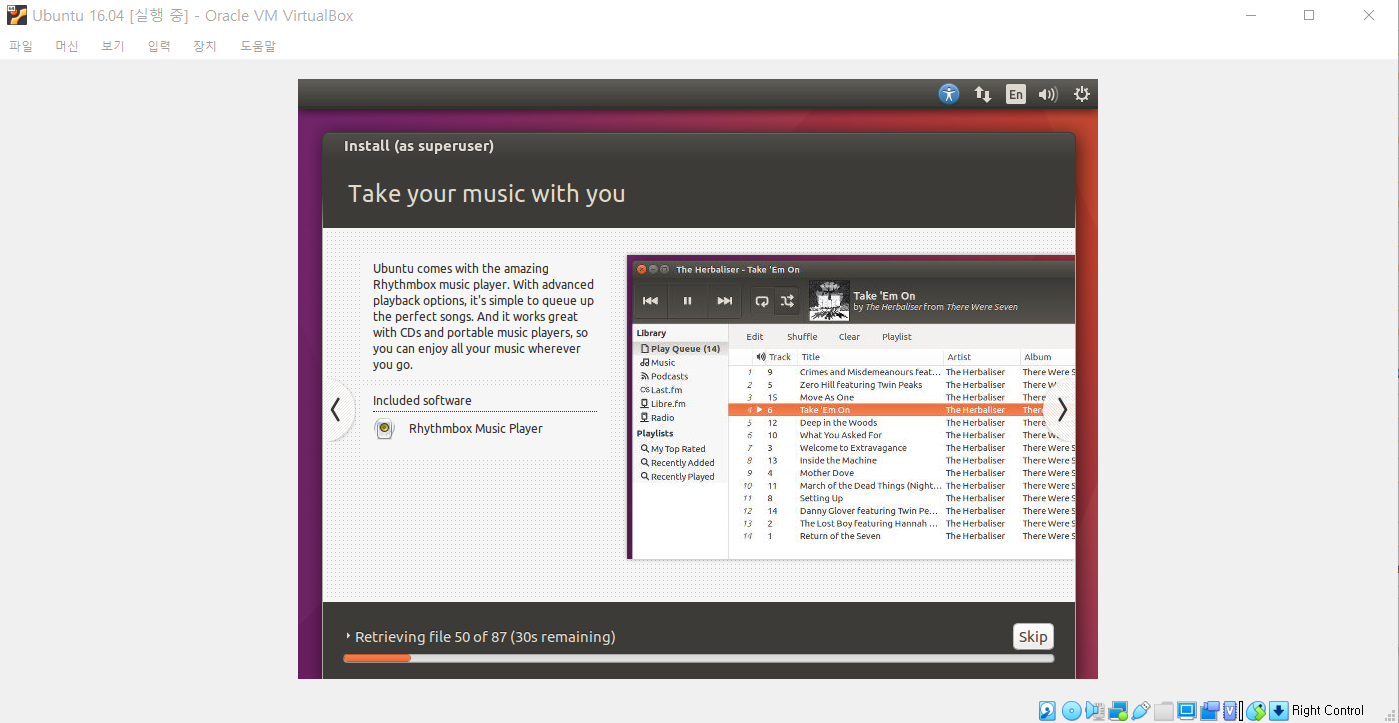This screenshot has width=1399, height=723.
Task: Open the 보기 menu
Action: pyautogui.click(x=113, y=46)
